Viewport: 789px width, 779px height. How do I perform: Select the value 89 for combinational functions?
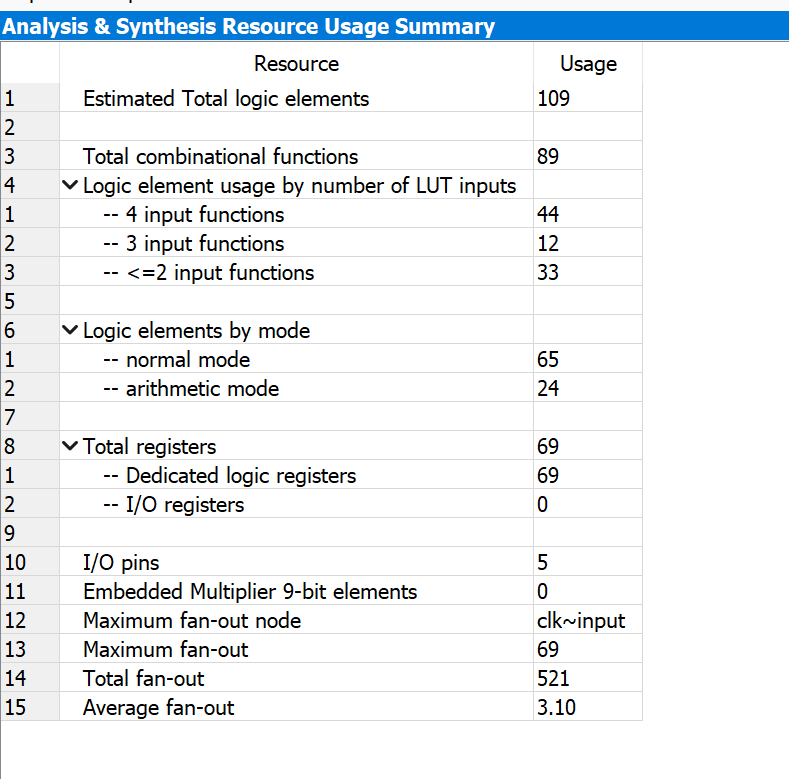point(547,156)
